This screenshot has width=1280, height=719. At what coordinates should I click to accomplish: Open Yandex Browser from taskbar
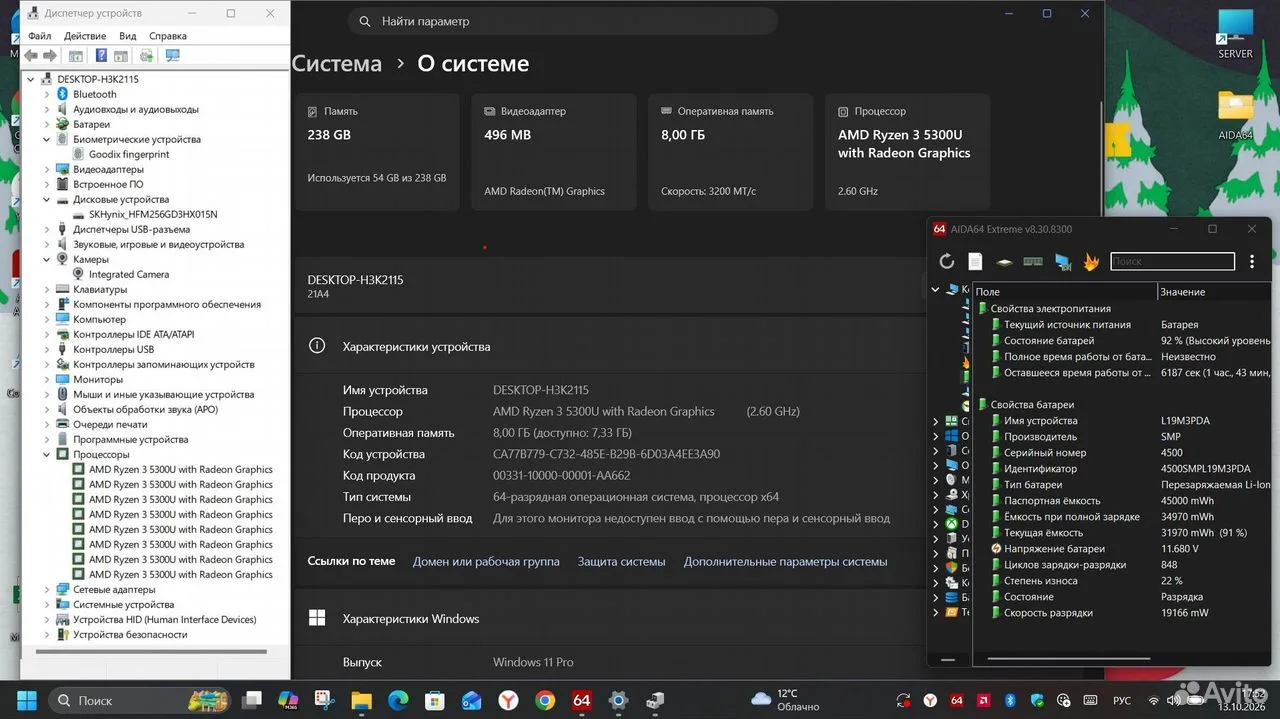pos(508,700)
